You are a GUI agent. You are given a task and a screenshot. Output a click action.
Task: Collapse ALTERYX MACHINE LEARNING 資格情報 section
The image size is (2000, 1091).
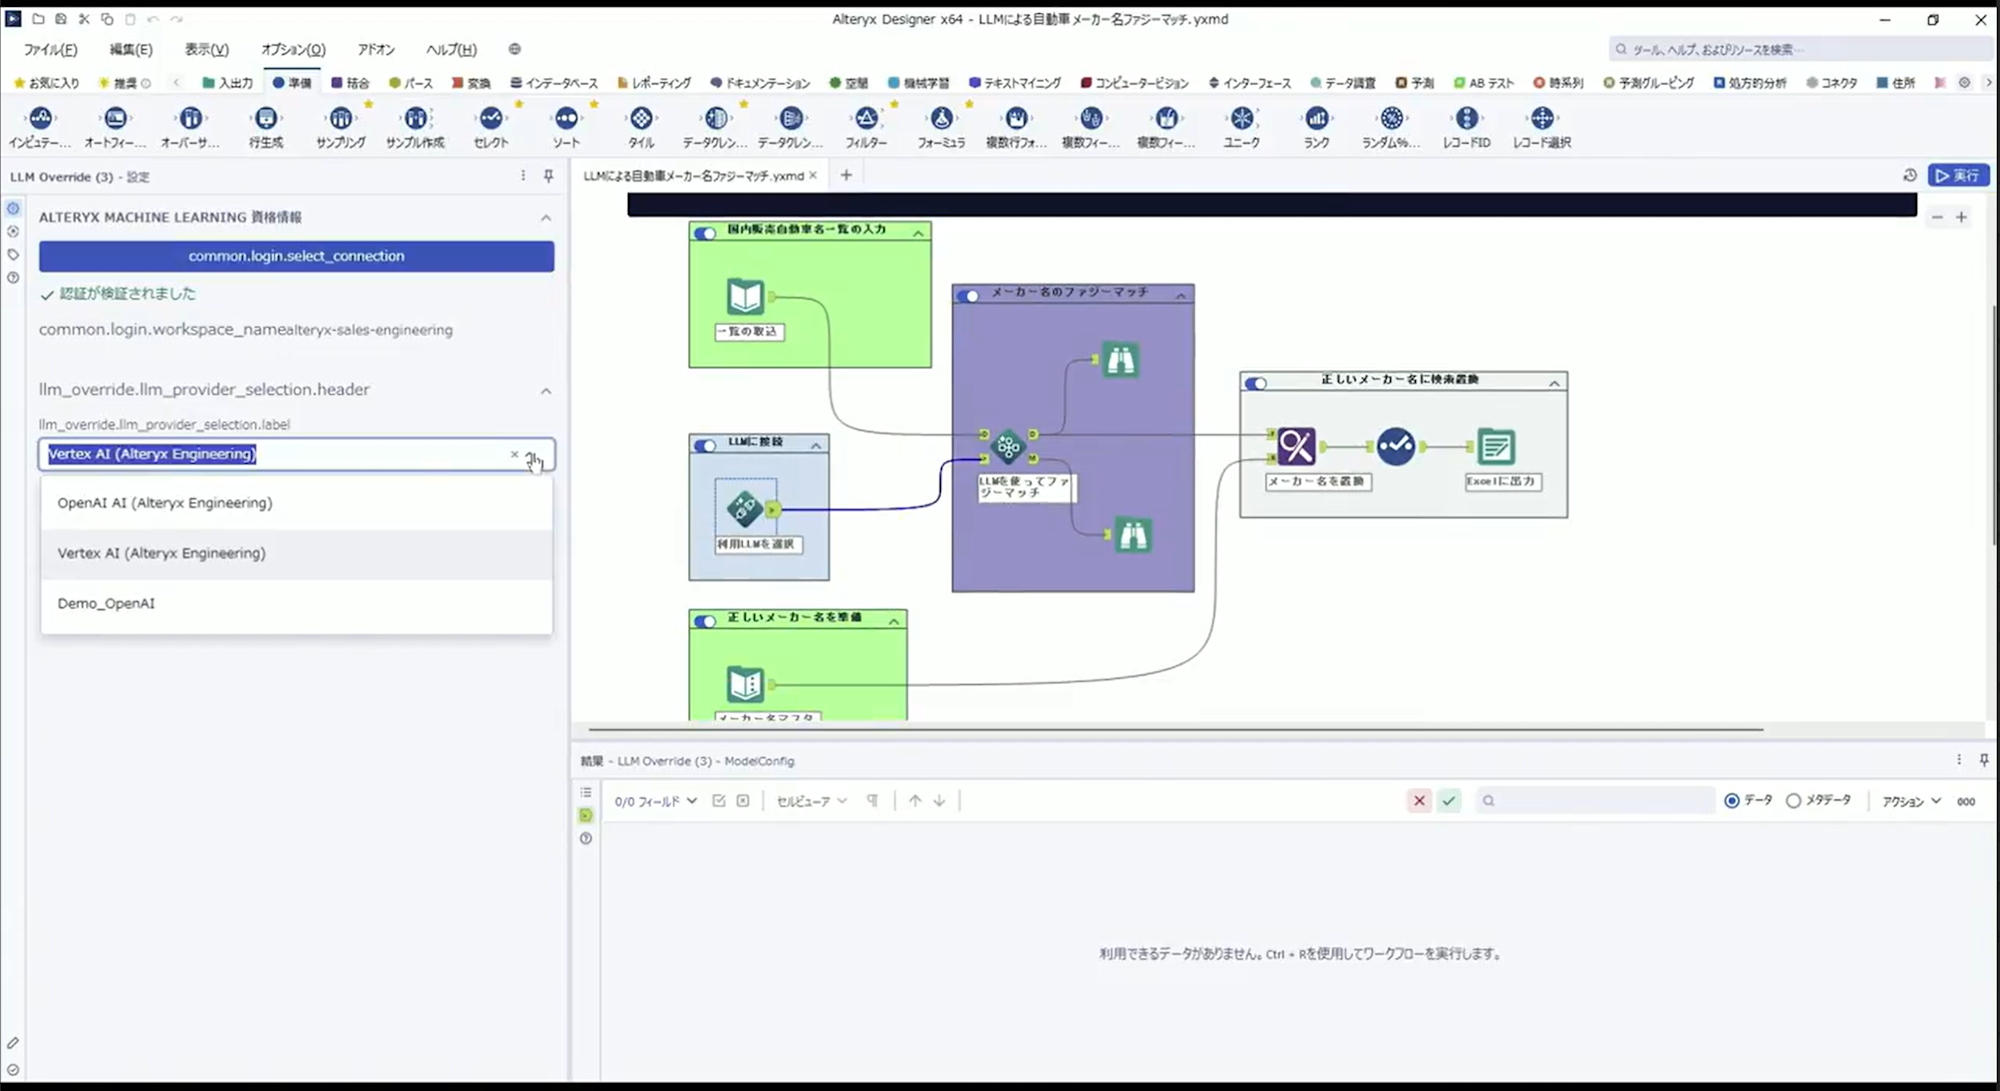pos(546,218)
